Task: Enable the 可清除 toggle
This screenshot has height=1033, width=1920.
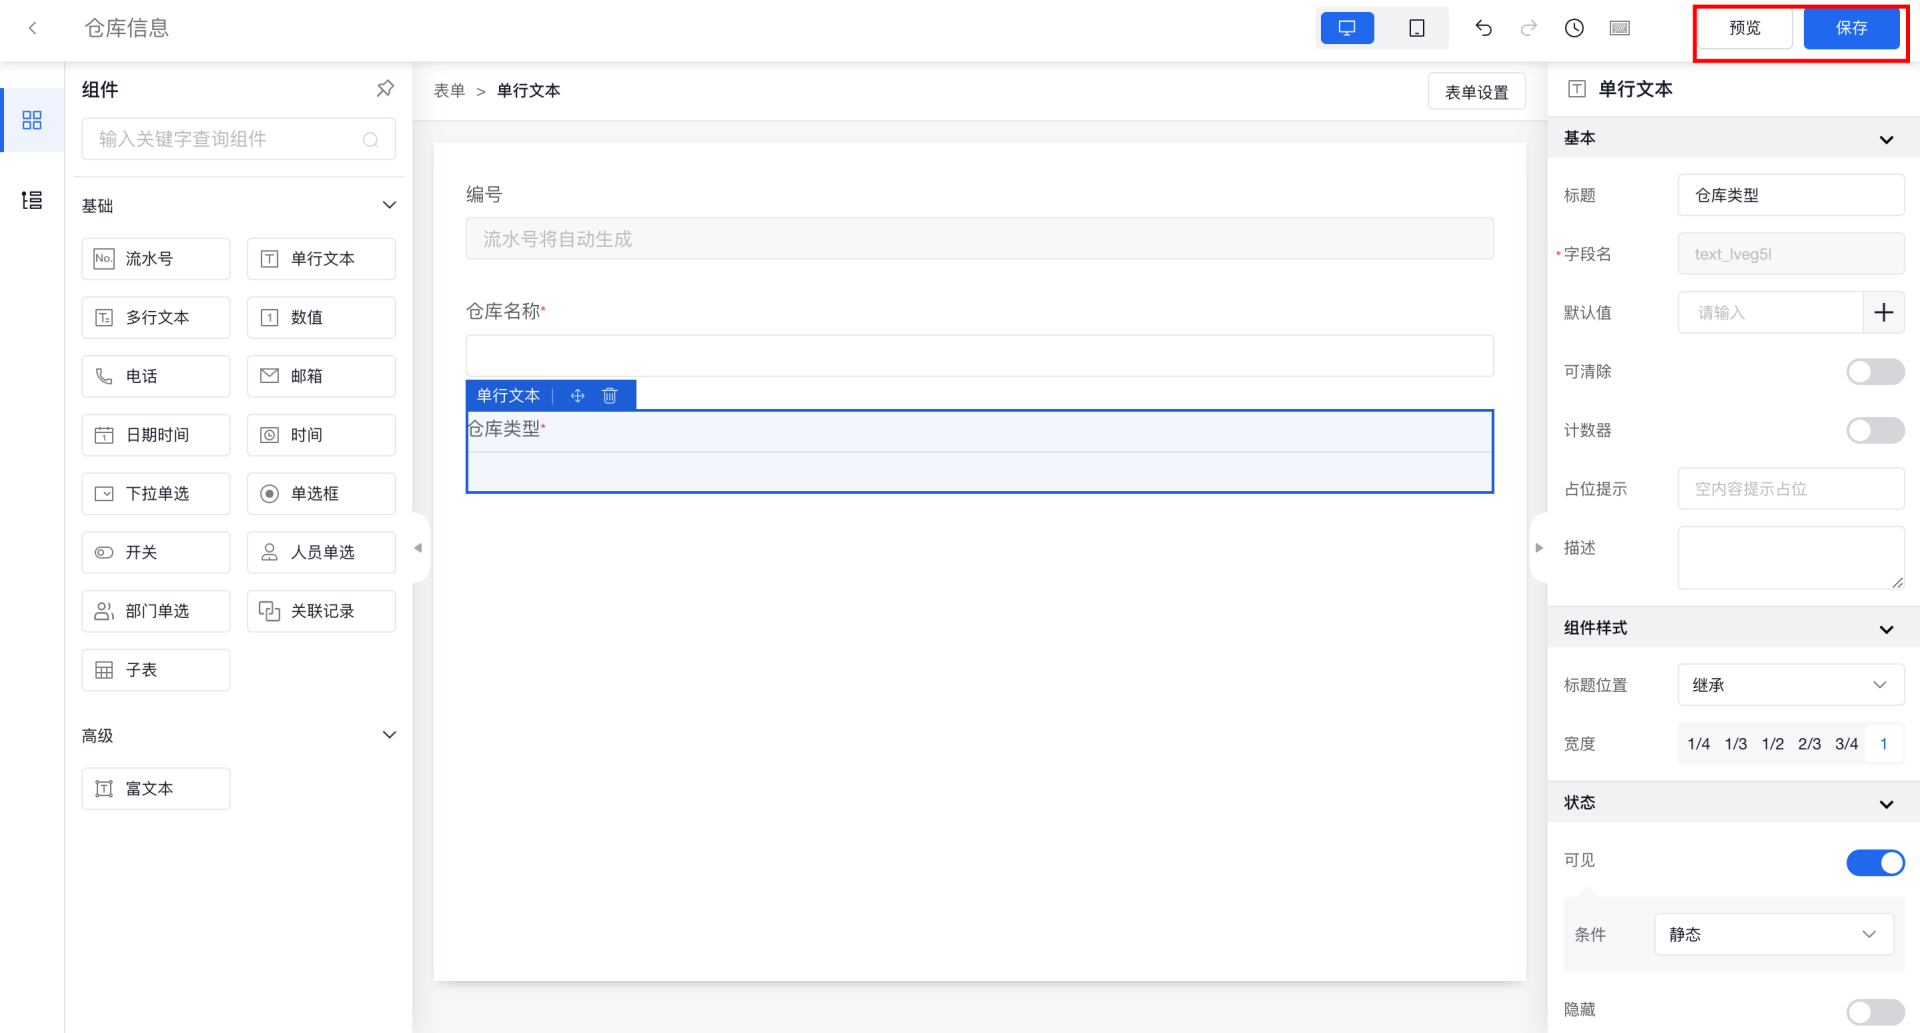Action: coord(1874,372)
